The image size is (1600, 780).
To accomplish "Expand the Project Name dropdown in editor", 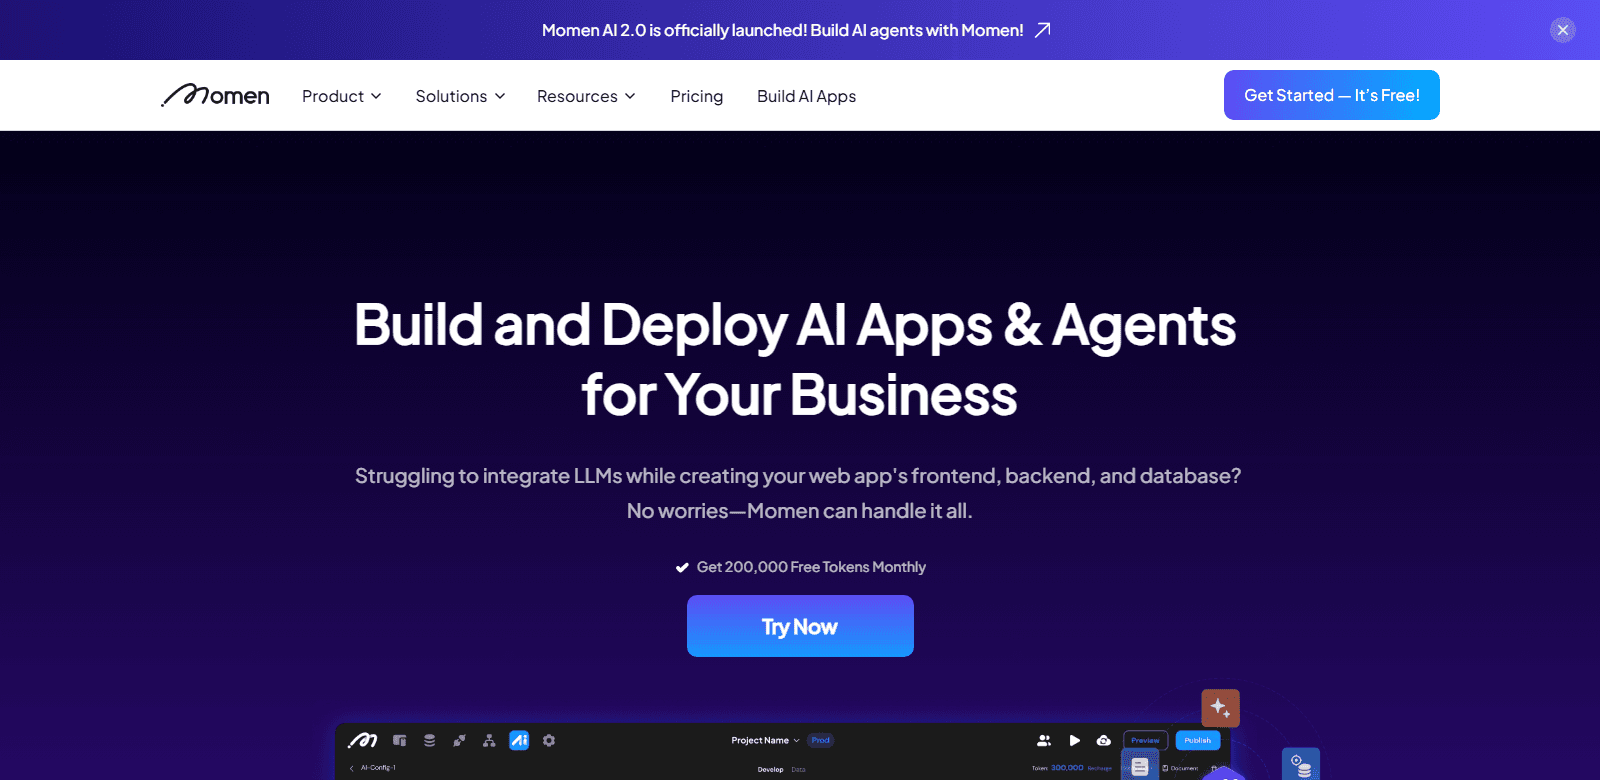I will click(x=765, y=741).
